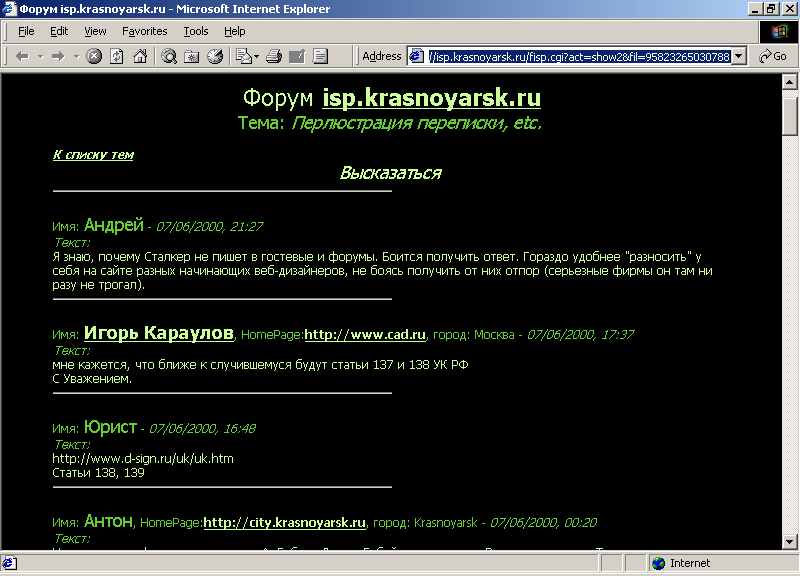Click the scrollbar up arrow
Screen dimensions: 800x576
coord(789,82)
